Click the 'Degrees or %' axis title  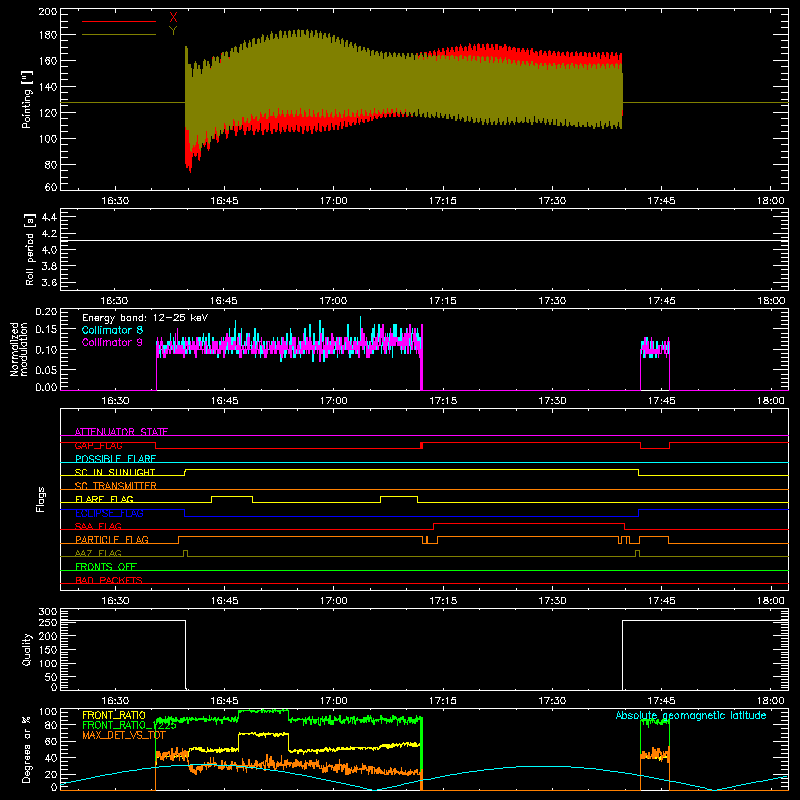click(27, 749)
